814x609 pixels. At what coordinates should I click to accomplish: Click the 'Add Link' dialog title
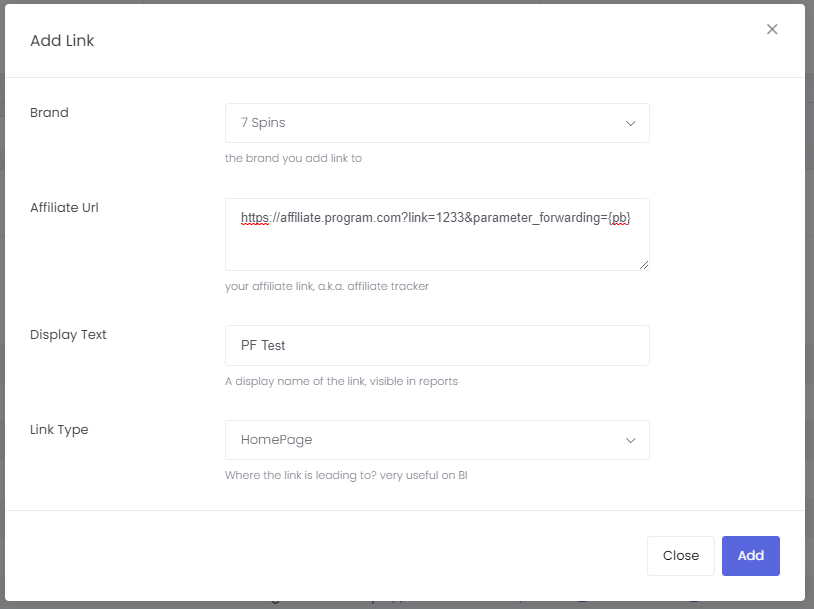click(x=60, y=40)
